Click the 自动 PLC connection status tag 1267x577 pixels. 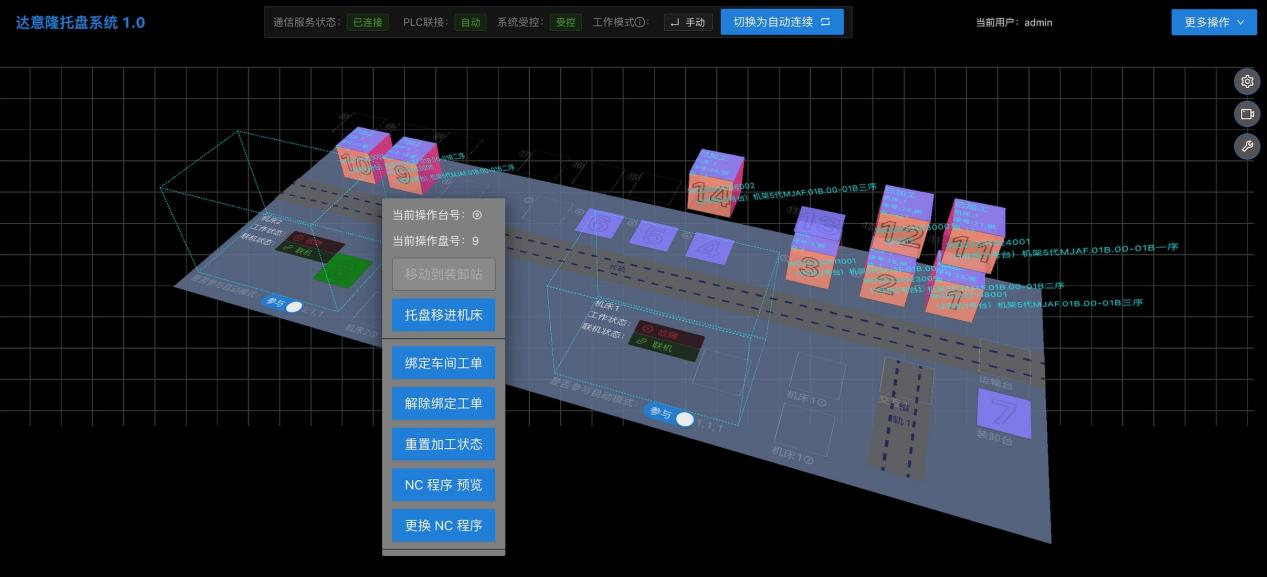tap(469, 22)
